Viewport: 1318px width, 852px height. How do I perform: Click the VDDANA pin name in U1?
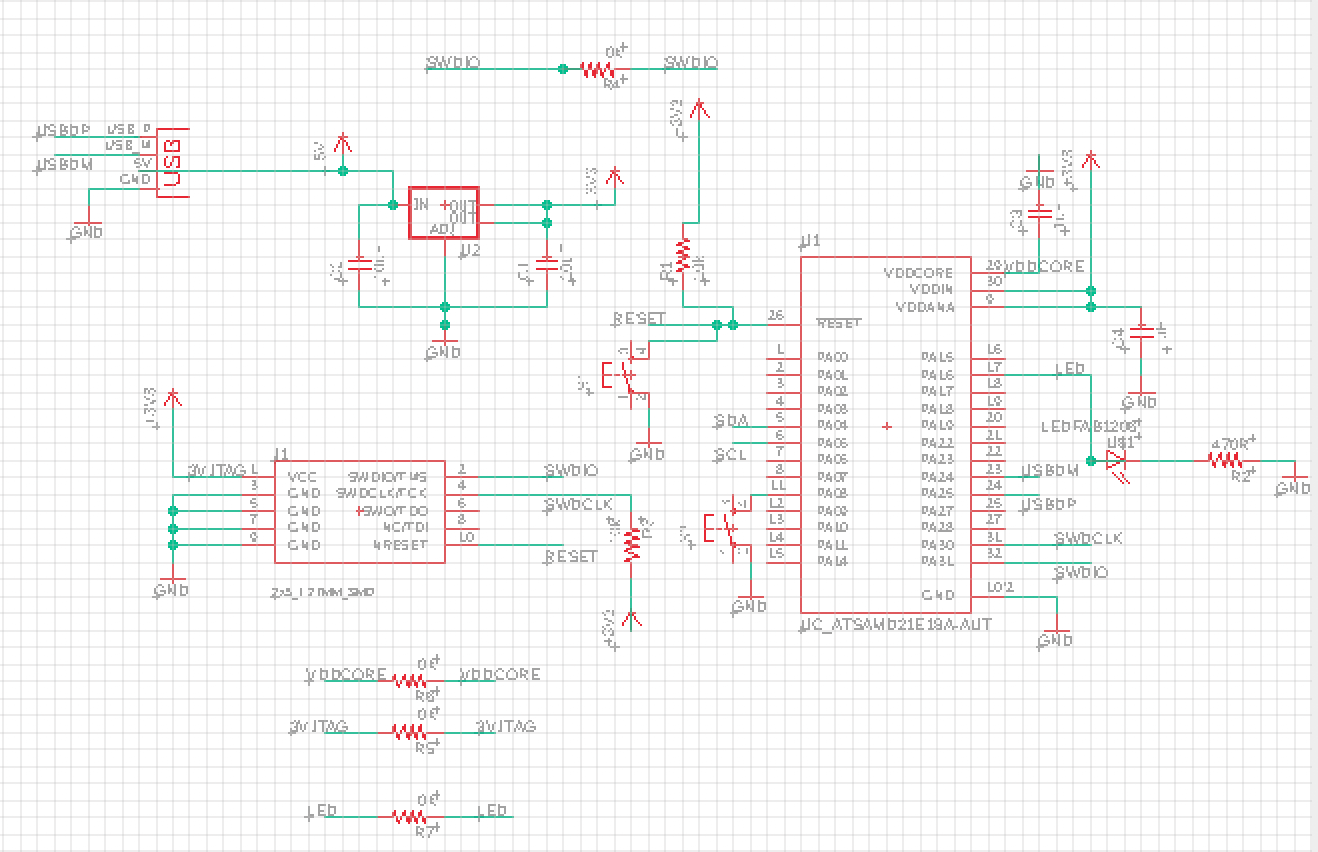(924, 306)
